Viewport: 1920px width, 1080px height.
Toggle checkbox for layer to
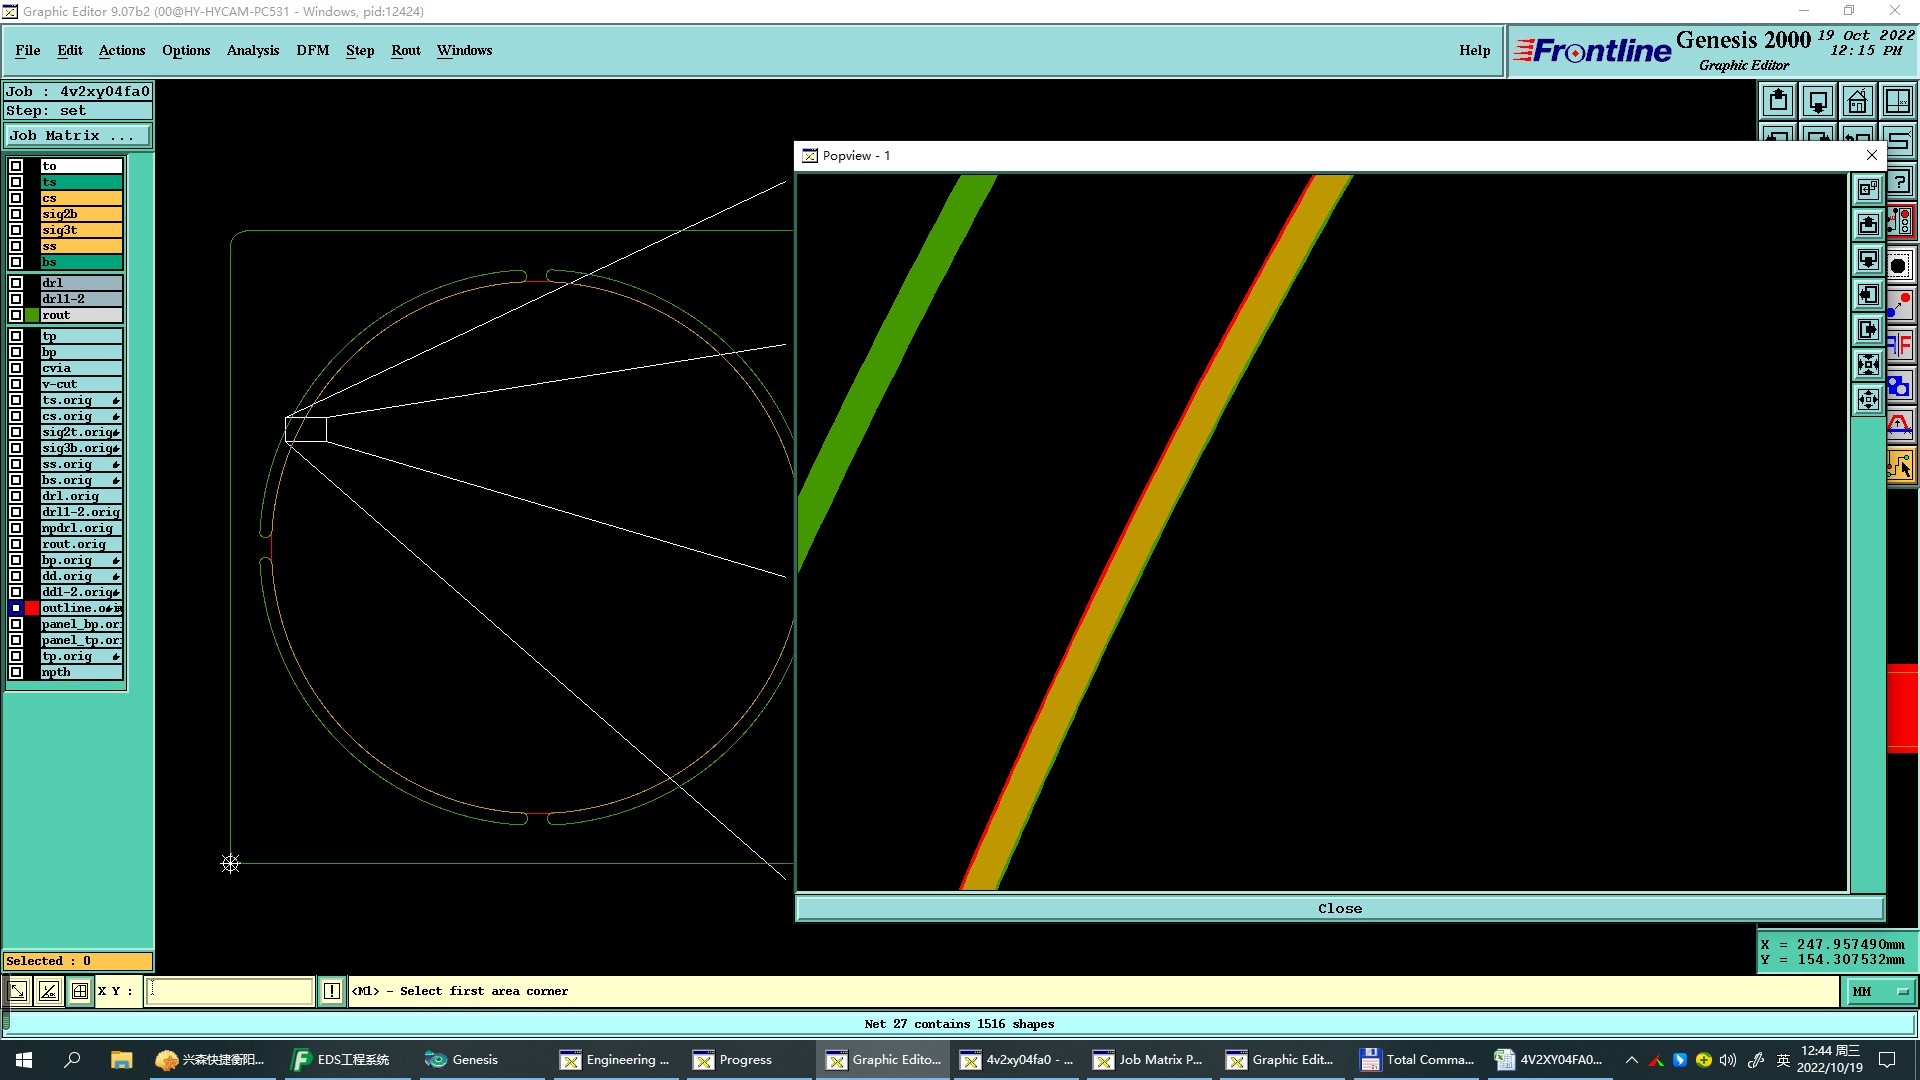coord(16,166)
